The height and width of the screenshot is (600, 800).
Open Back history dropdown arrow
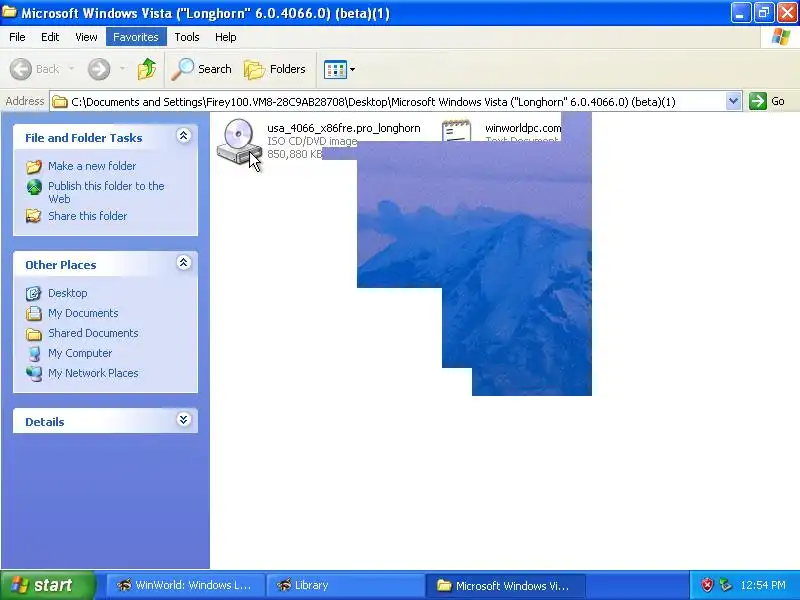pos(71,68)
